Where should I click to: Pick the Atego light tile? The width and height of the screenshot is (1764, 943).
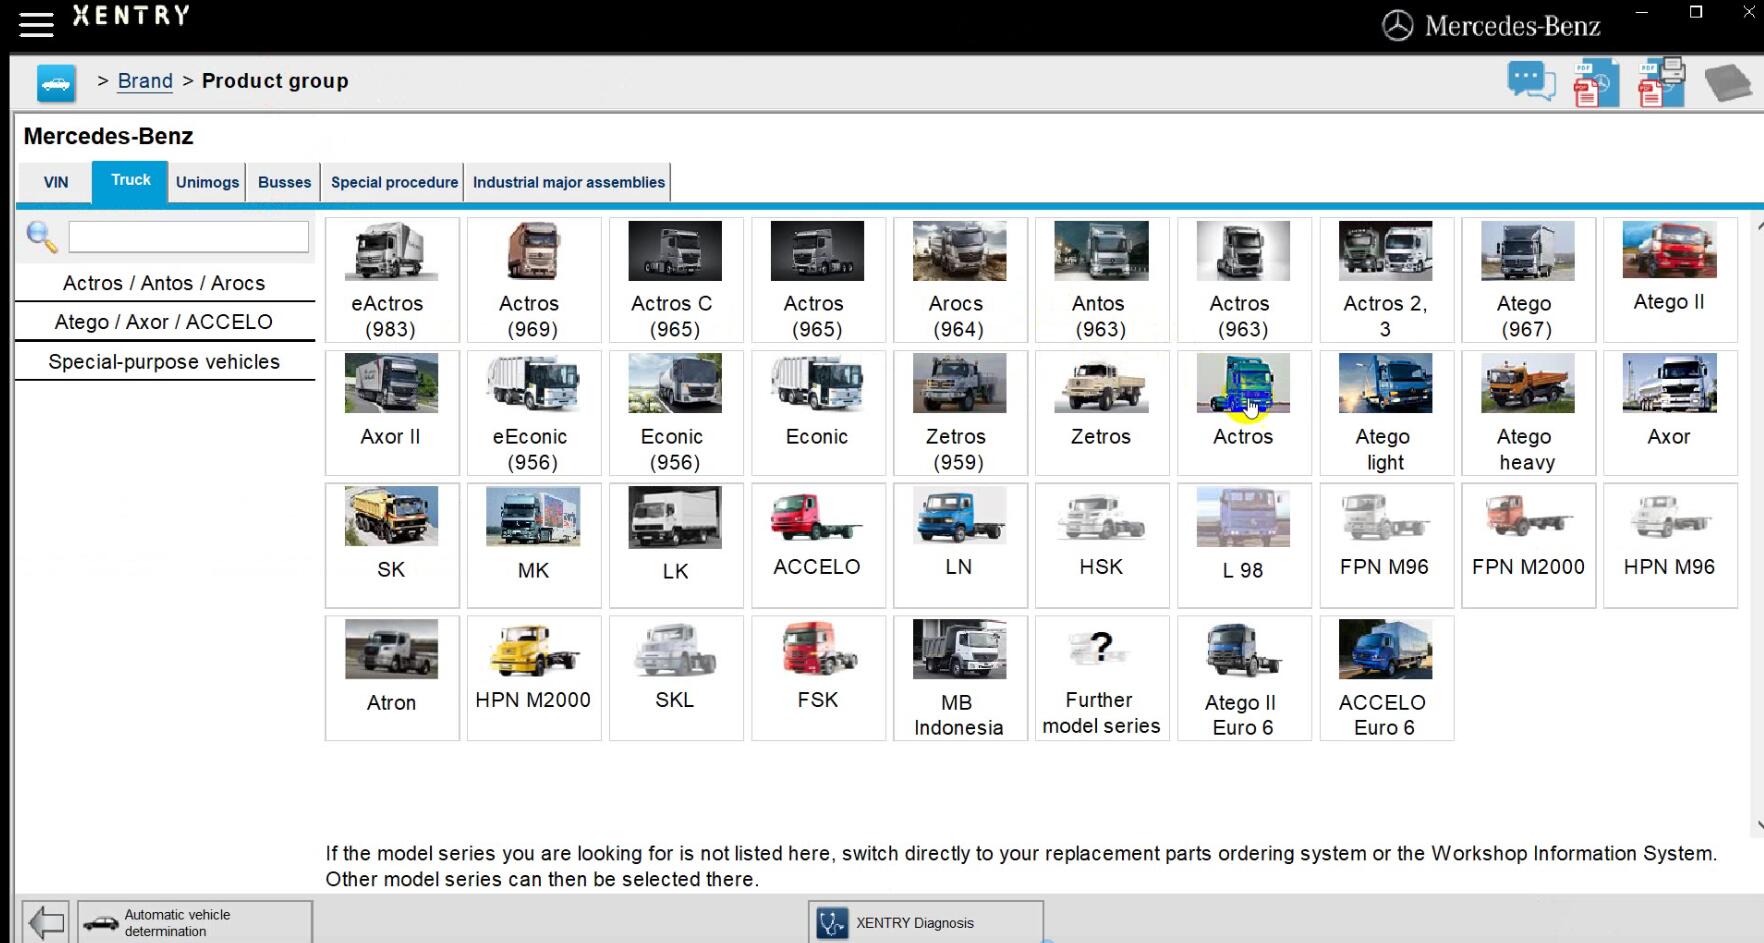point(1387,413)
